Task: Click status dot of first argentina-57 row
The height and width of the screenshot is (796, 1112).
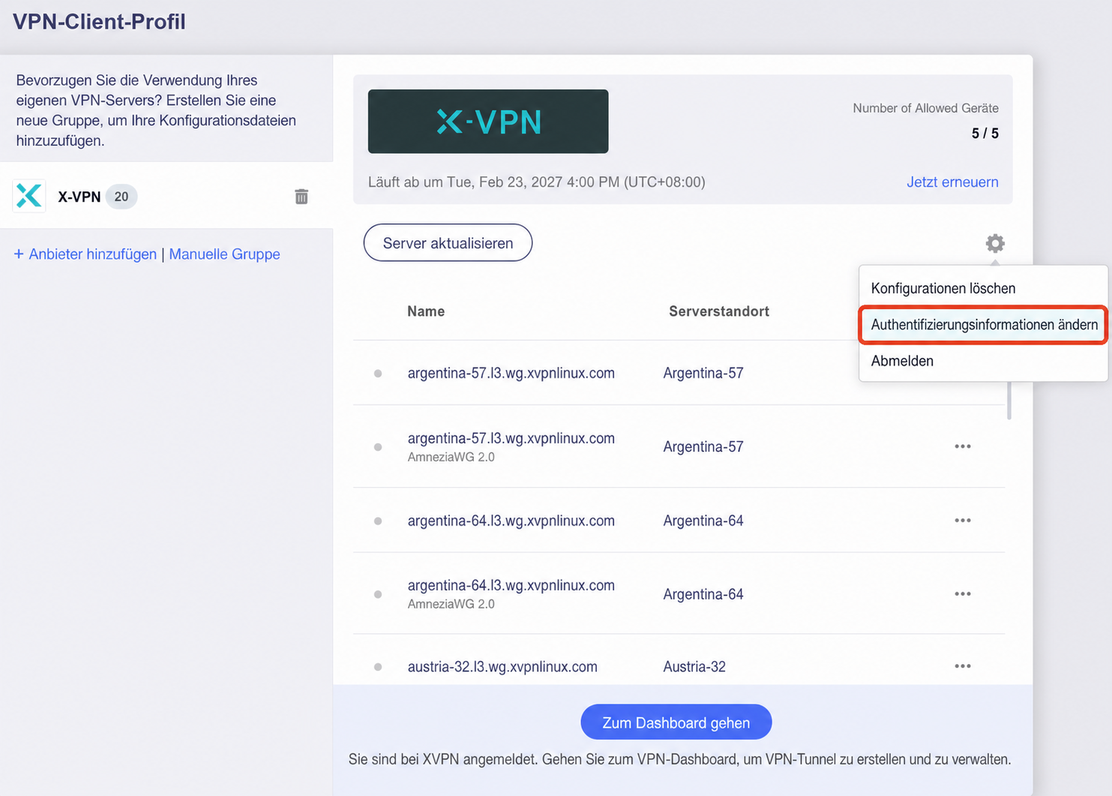Action: 378,373
